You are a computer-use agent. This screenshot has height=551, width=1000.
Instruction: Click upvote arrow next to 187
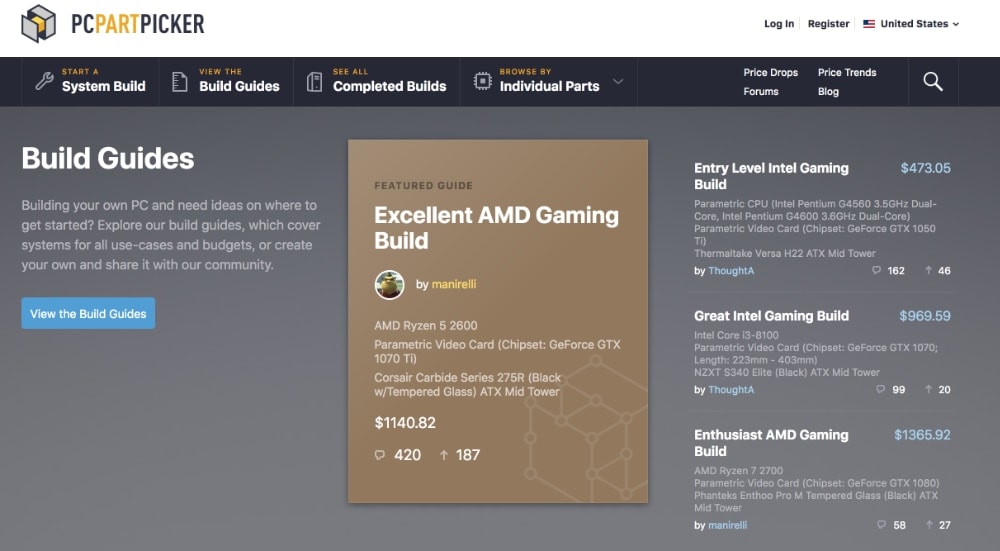pyautogui.click(x=444, y=455)
